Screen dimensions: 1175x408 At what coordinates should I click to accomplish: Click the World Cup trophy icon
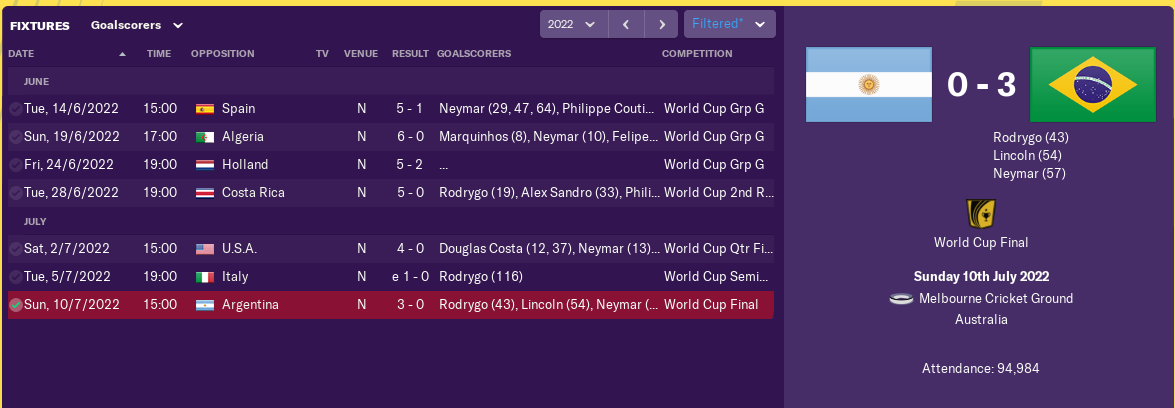tap(980, 214)
